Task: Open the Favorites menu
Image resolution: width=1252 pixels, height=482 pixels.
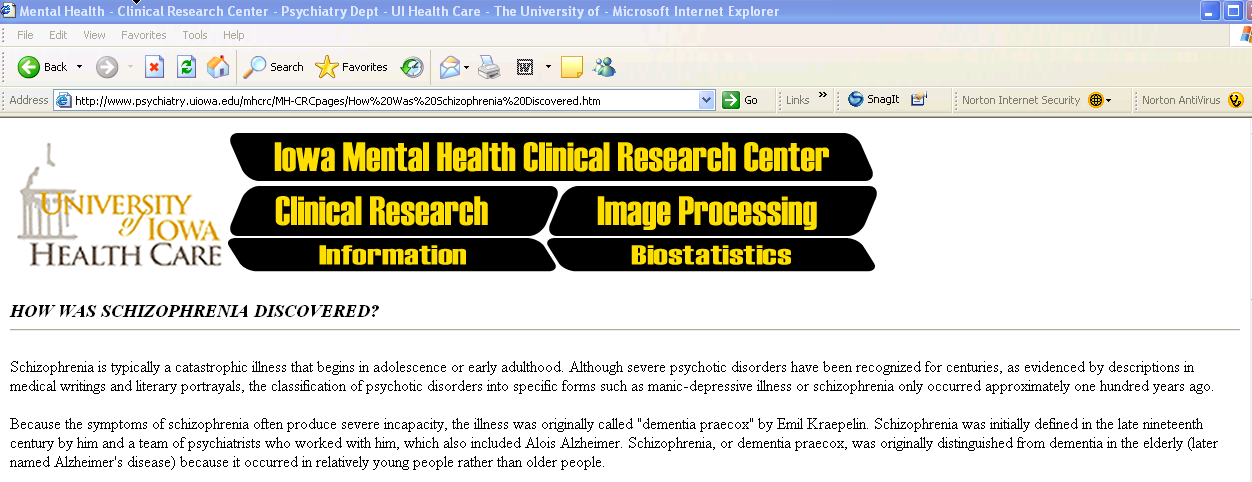Action: (x=144, y=35)
